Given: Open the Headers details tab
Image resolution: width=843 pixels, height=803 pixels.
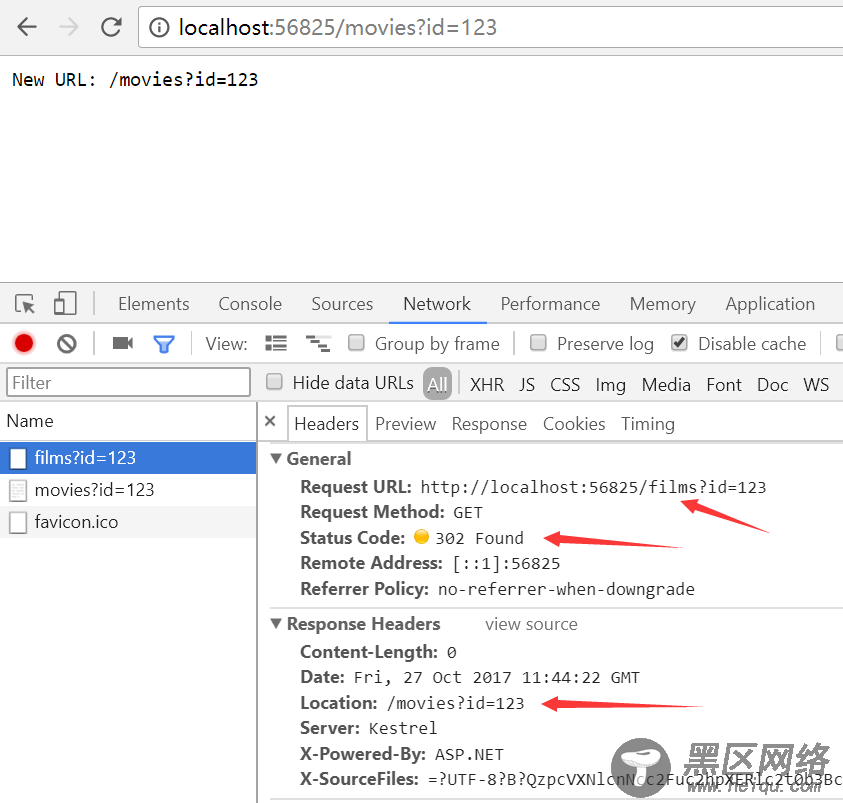Looking at the screenshot, I should (327, 424).
